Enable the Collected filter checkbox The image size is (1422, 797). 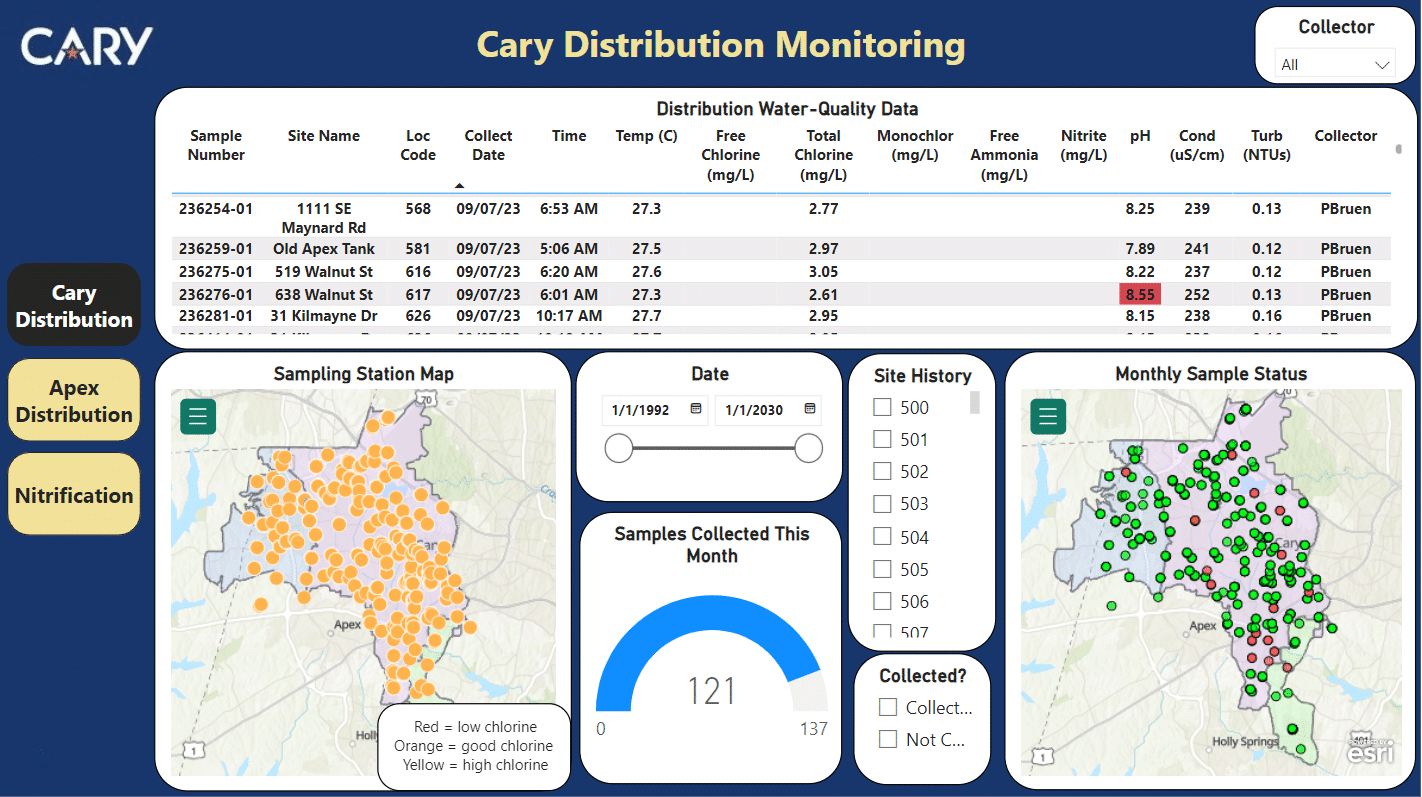887,707
